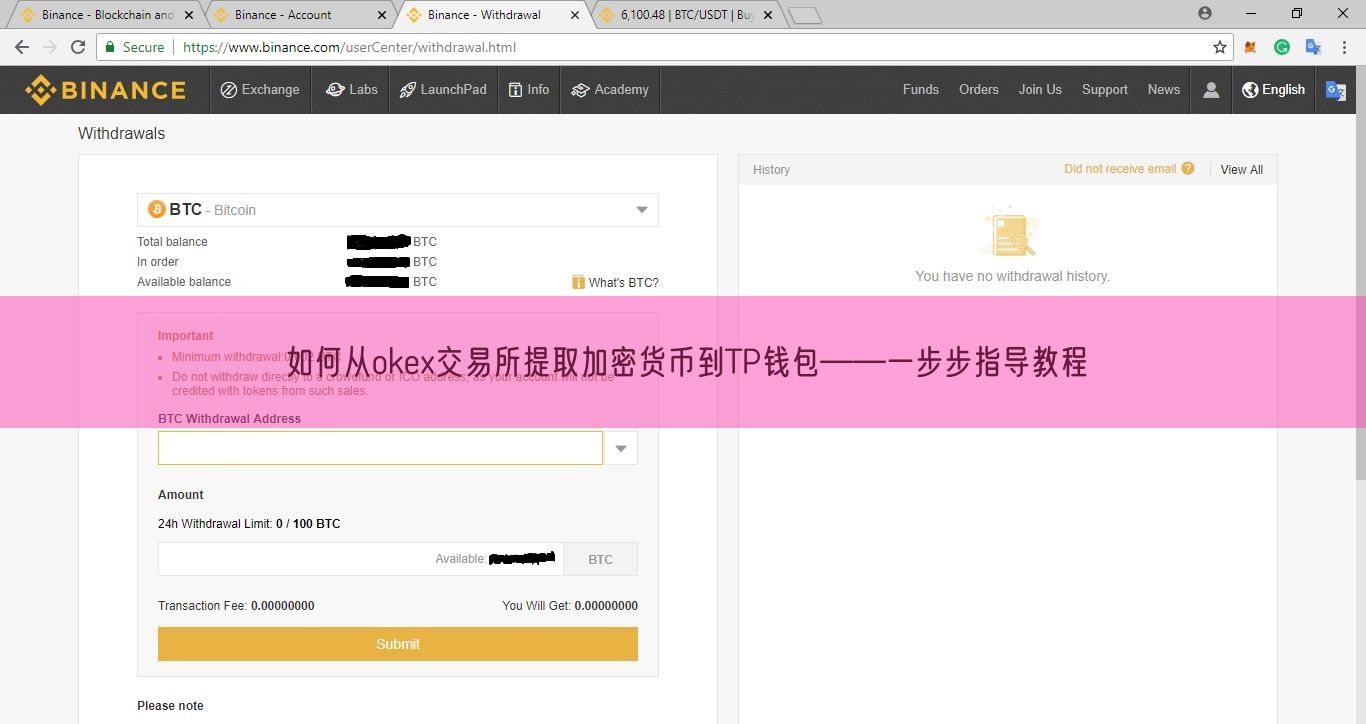Select the Binance - Withdrawal tab

[x=484, y=14]
